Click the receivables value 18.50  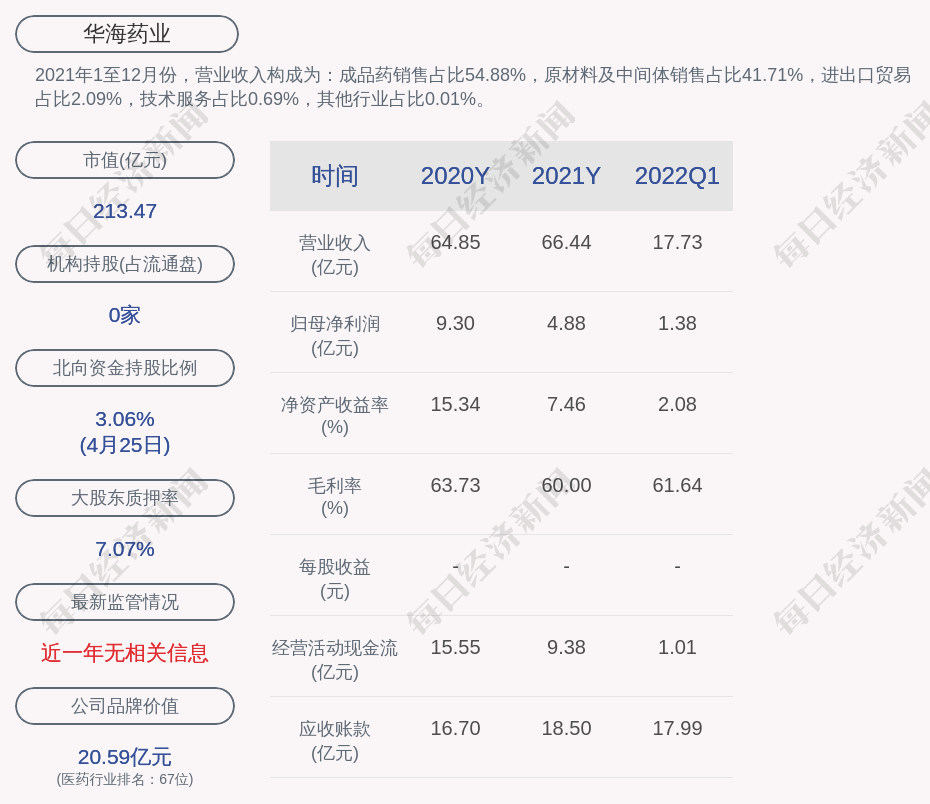pos(566,728)
